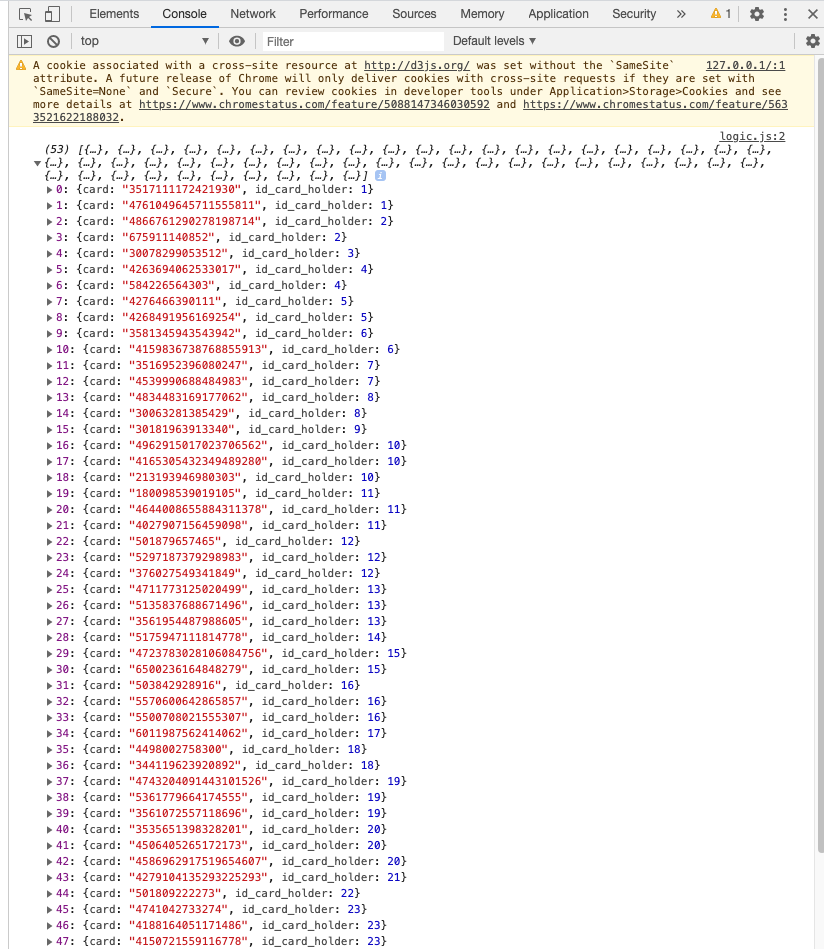Open the Memory tab
This screenshot has width=824, height=949.
482,14
